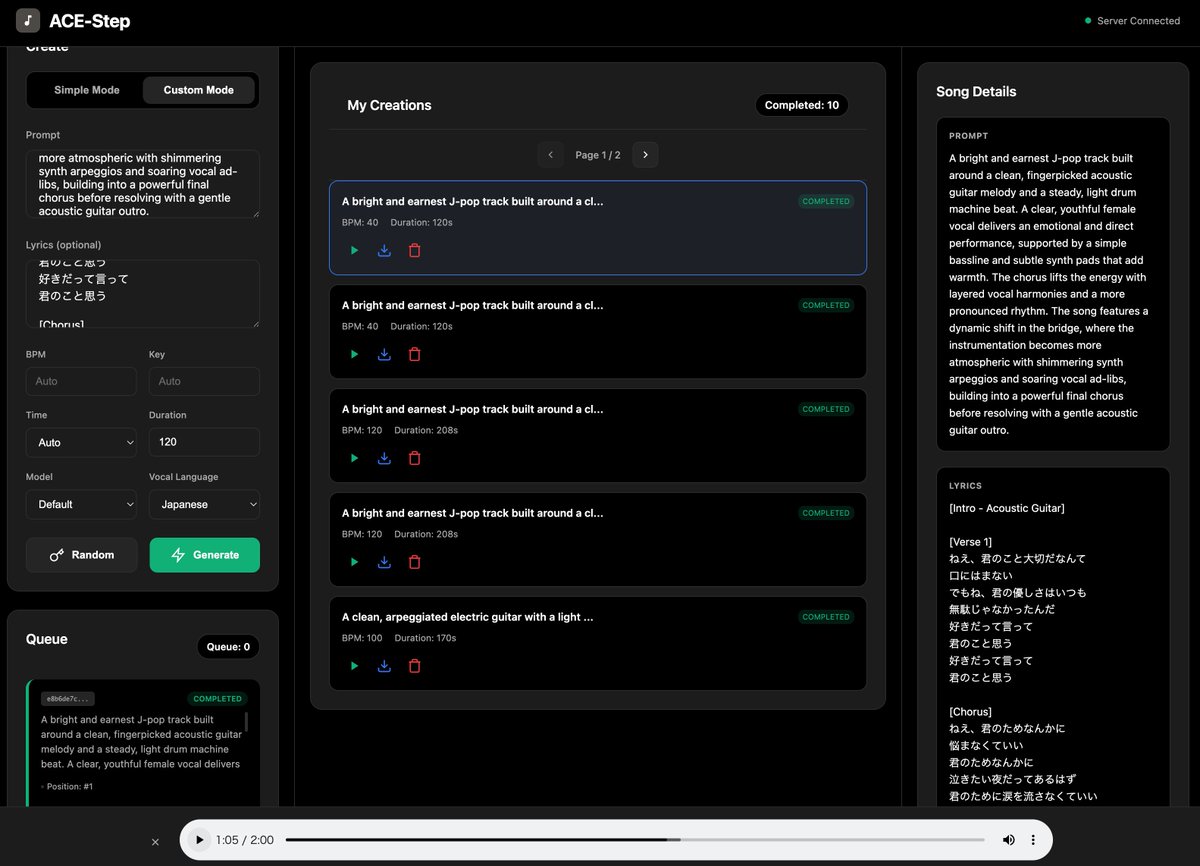Click the Queue: 0 badge

click(228, 647)
